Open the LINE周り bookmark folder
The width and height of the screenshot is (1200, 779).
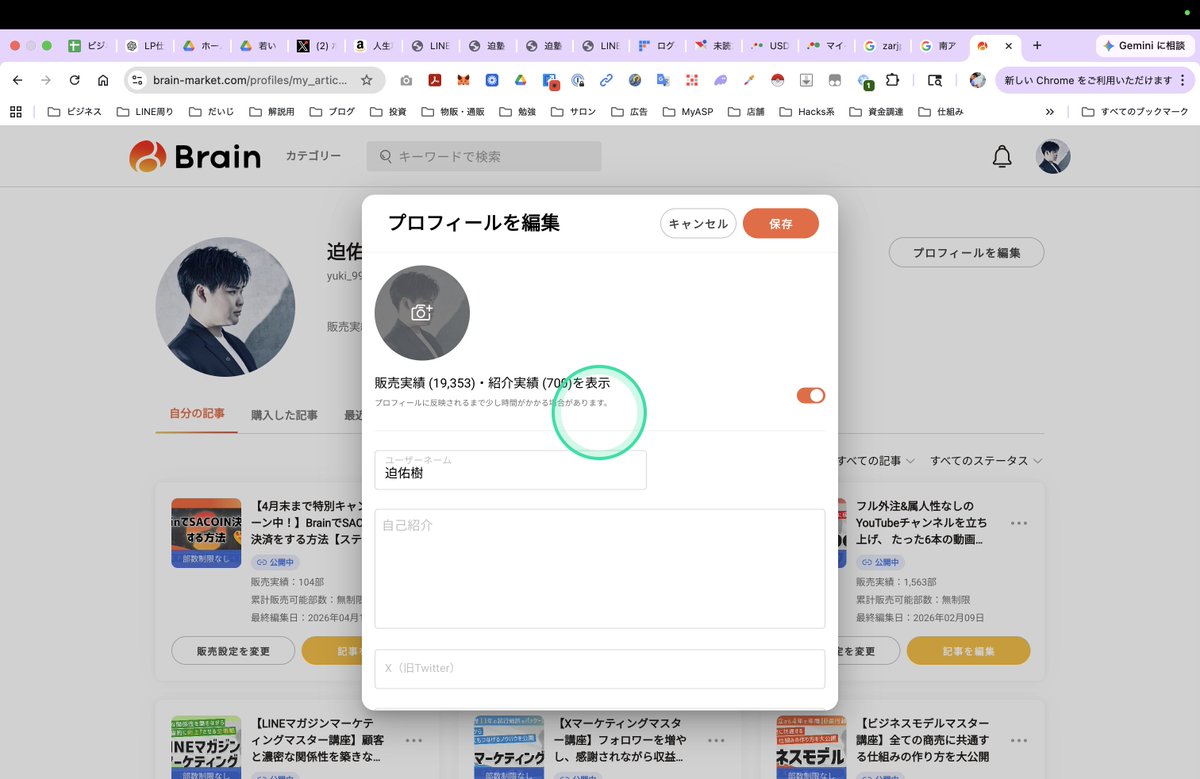coord(145,112)
